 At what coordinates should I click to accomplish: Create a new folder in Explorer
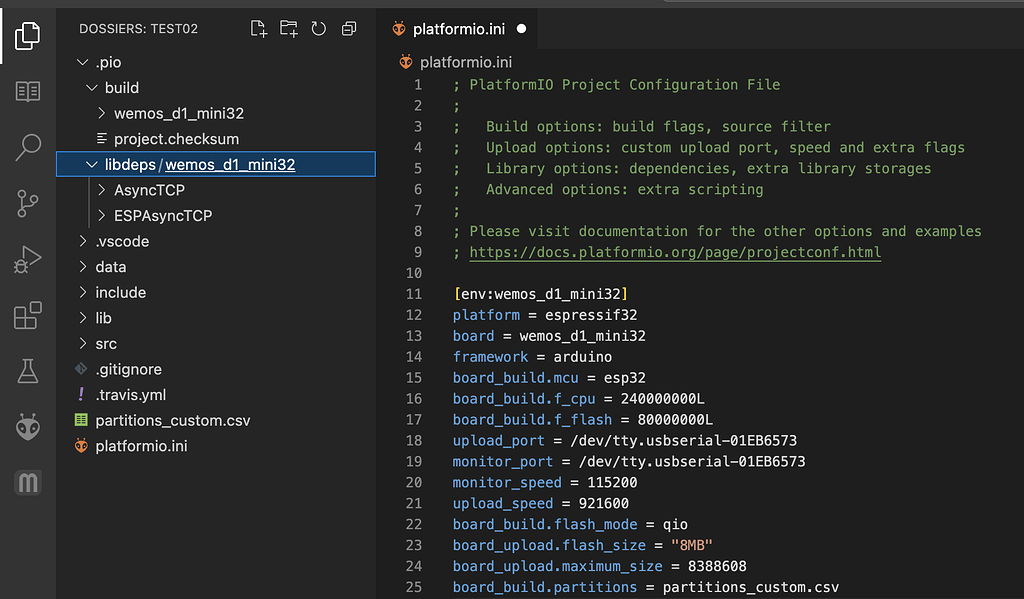(x=288, y=29)
